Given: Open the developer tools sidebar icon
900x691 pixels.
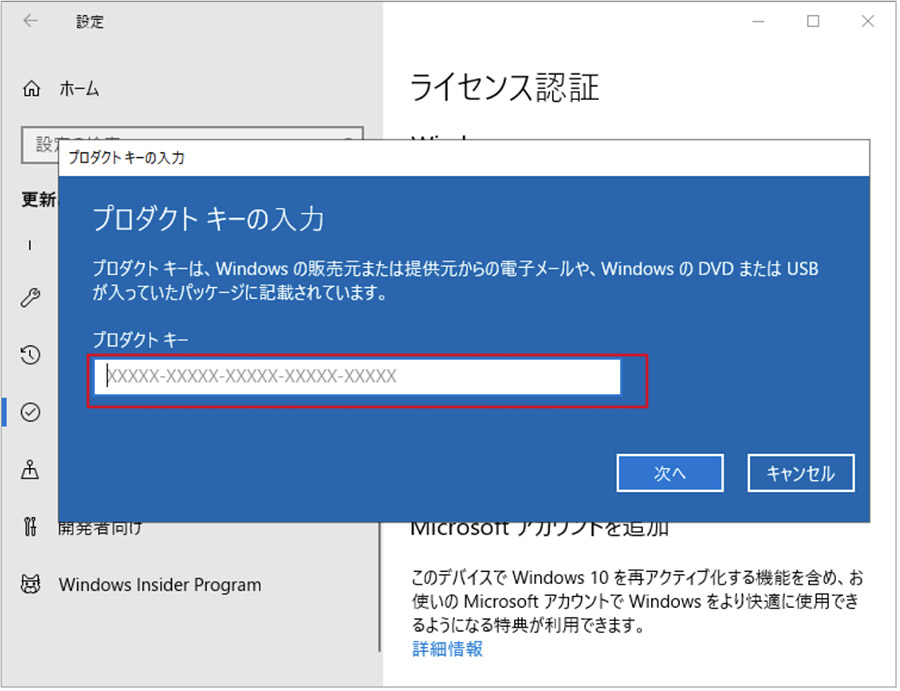Looking at the screenshot, I should click(x=31, y=528).
